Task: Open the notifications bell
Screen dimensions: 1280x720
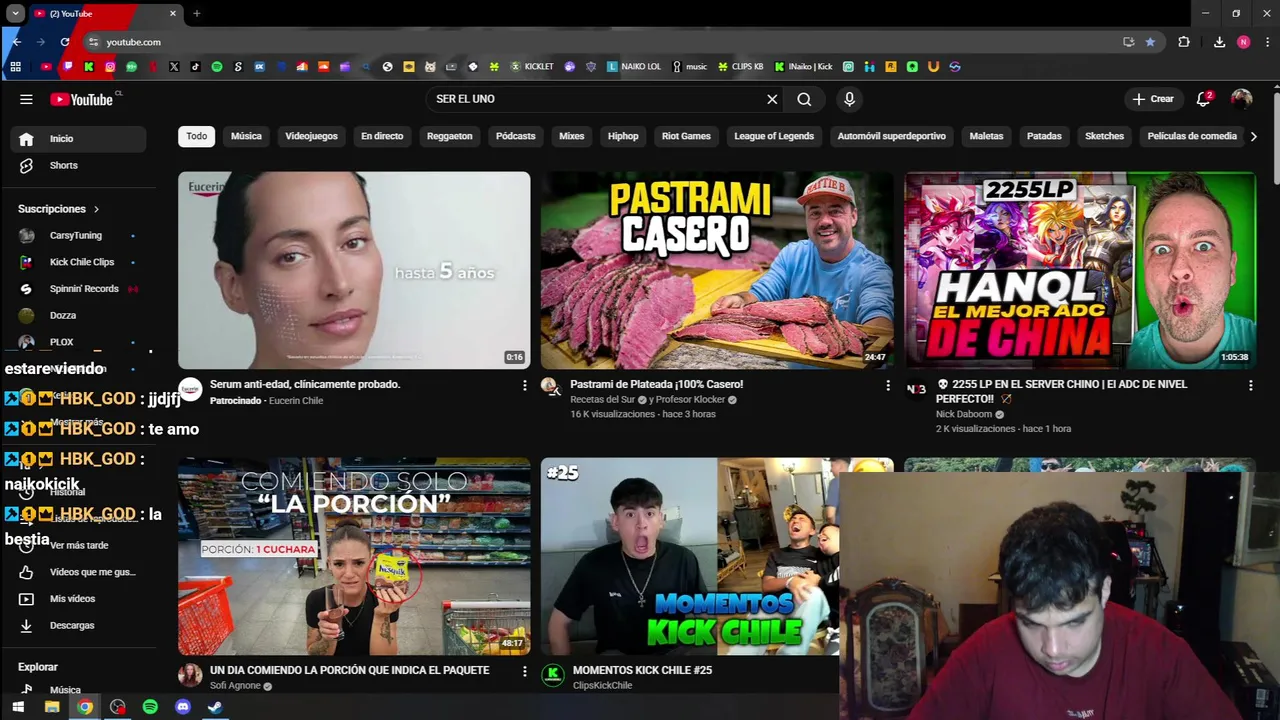Action: click(1204, 99)
